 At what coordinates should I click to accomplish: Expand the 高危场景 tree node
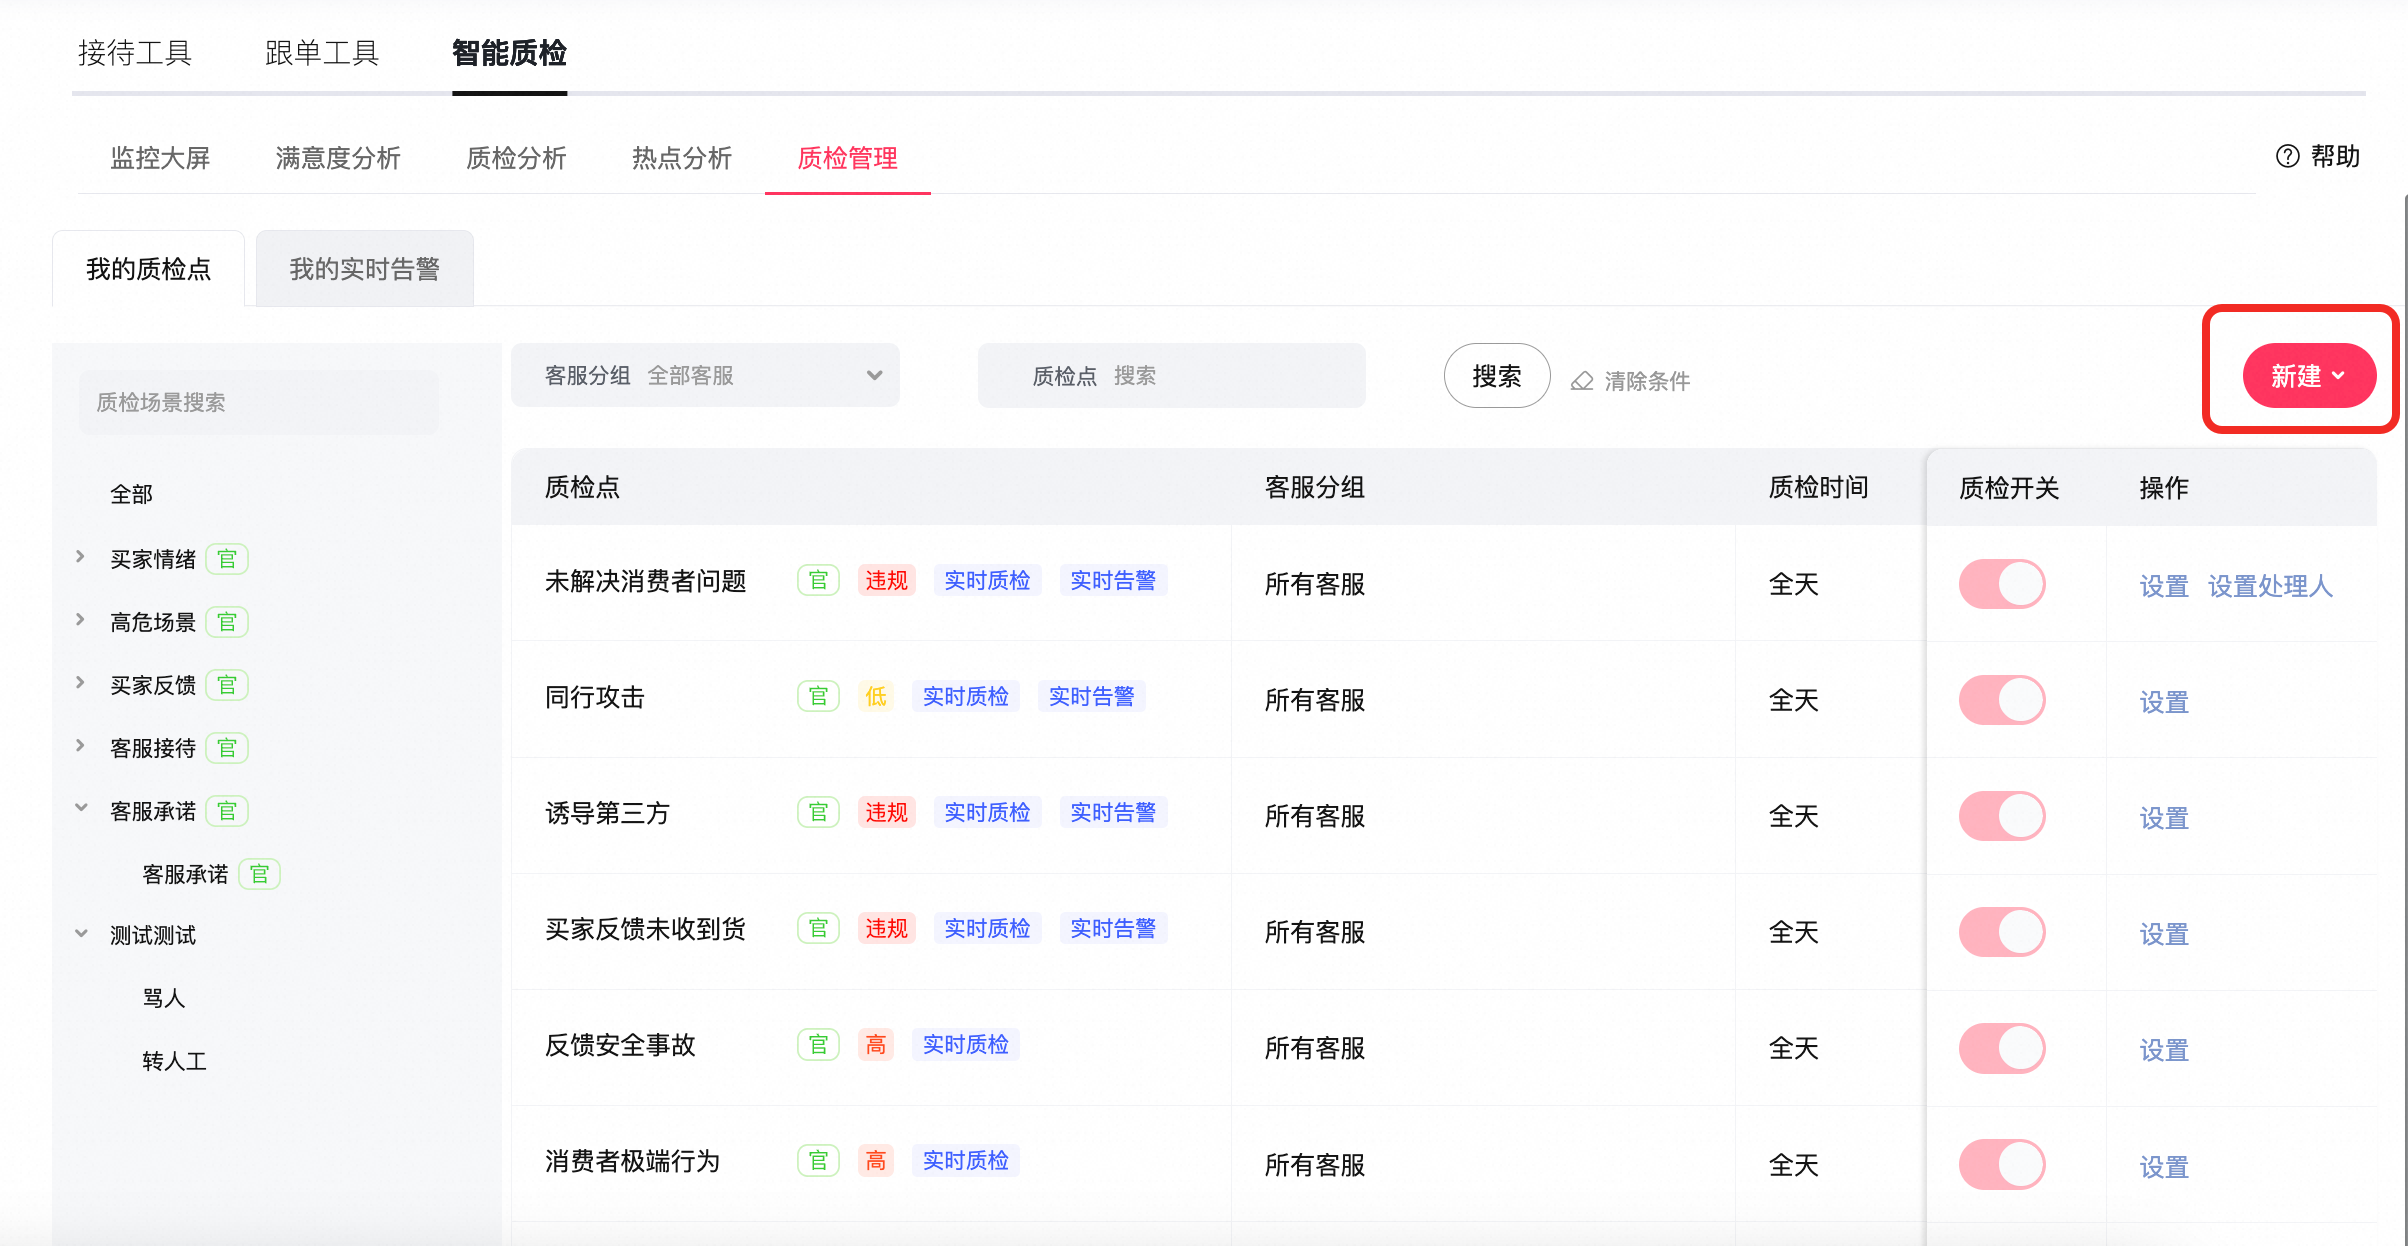81,620
